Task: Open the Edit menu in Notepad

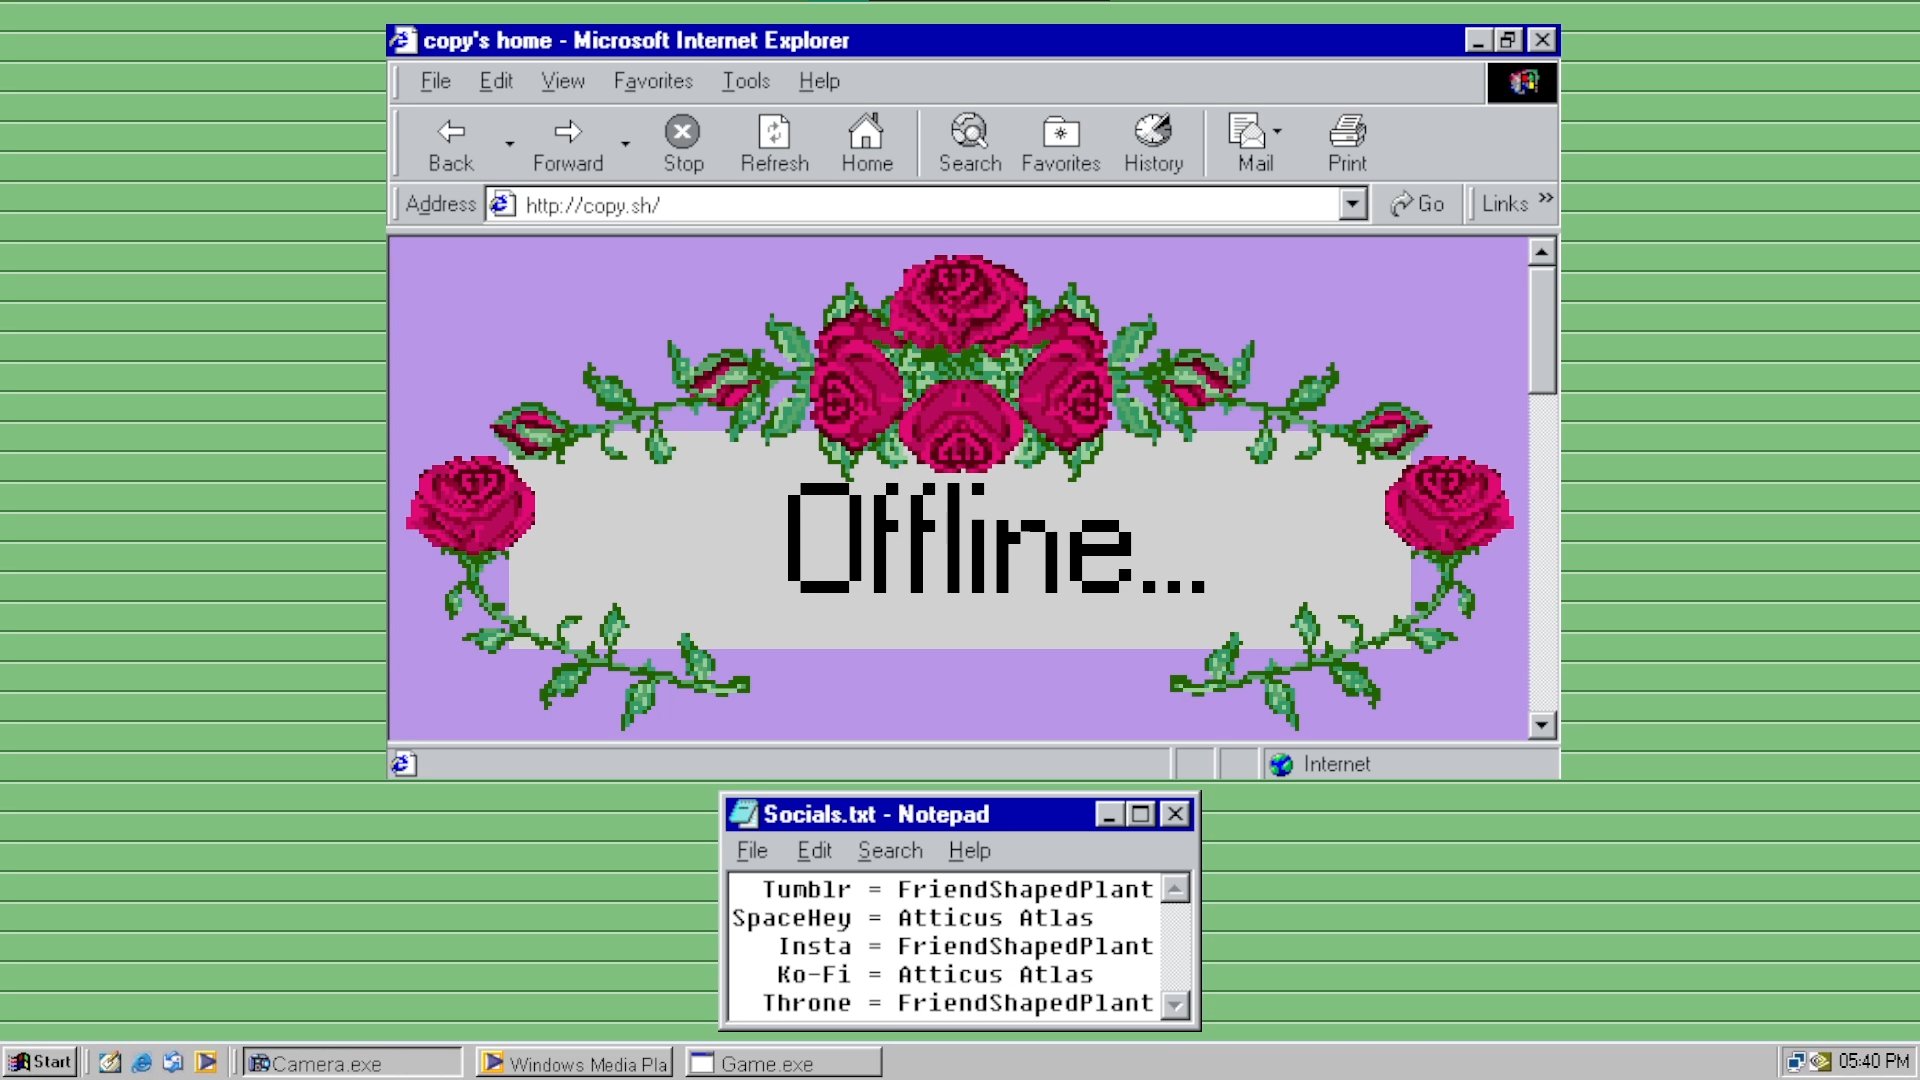Action: click(814, 851)
